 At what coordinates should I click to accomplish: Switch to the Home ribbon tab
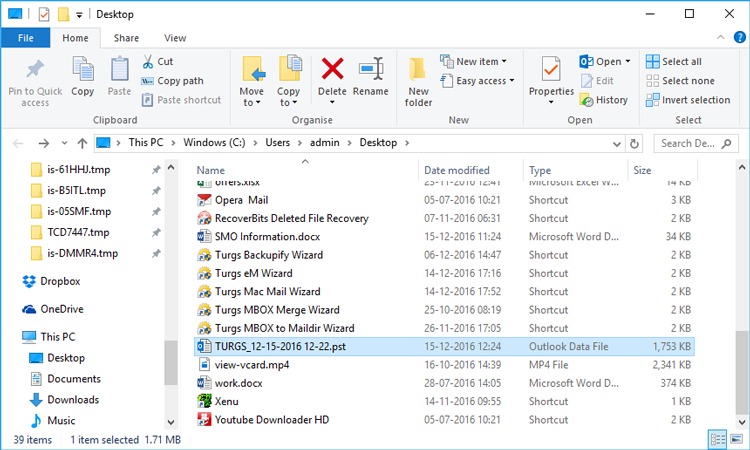coord(75,38)
